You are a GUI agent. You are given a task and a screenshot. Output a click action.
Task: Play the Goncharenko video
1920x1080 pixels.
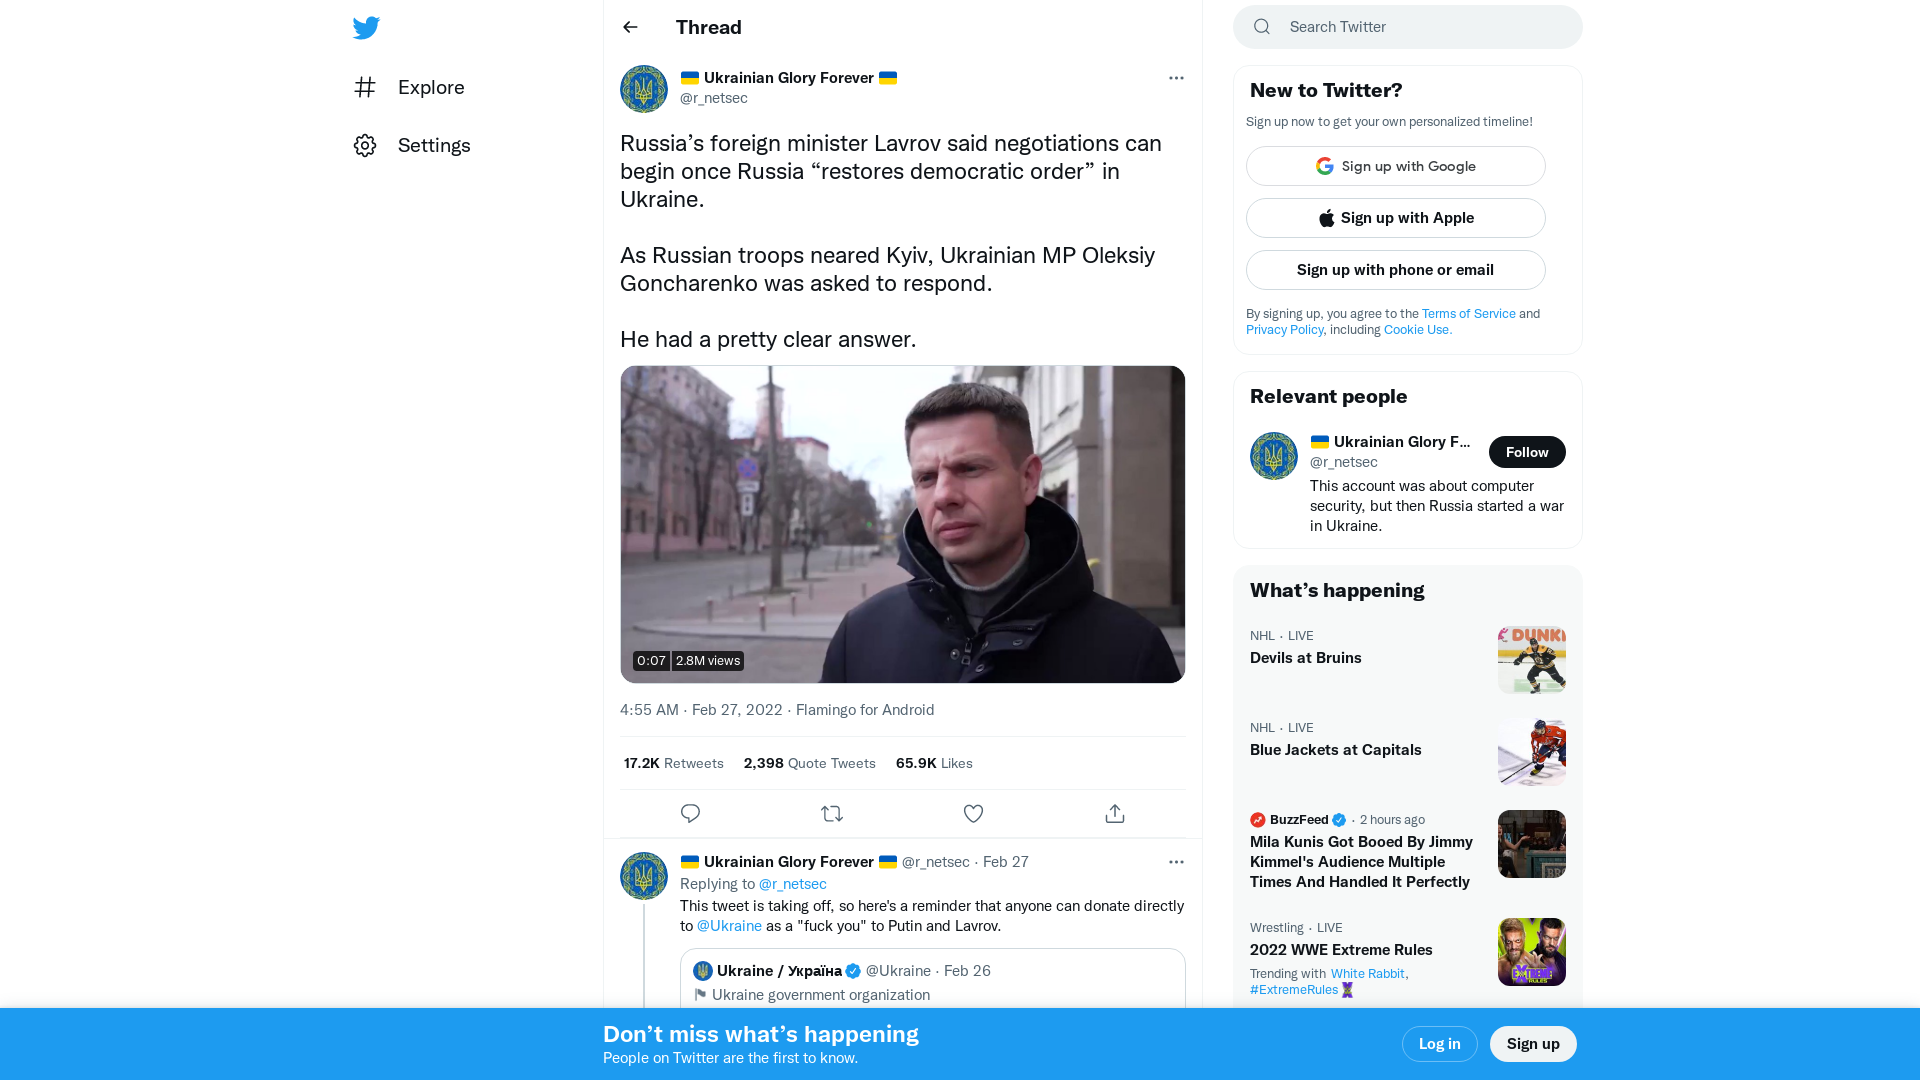tap(903, 524)
